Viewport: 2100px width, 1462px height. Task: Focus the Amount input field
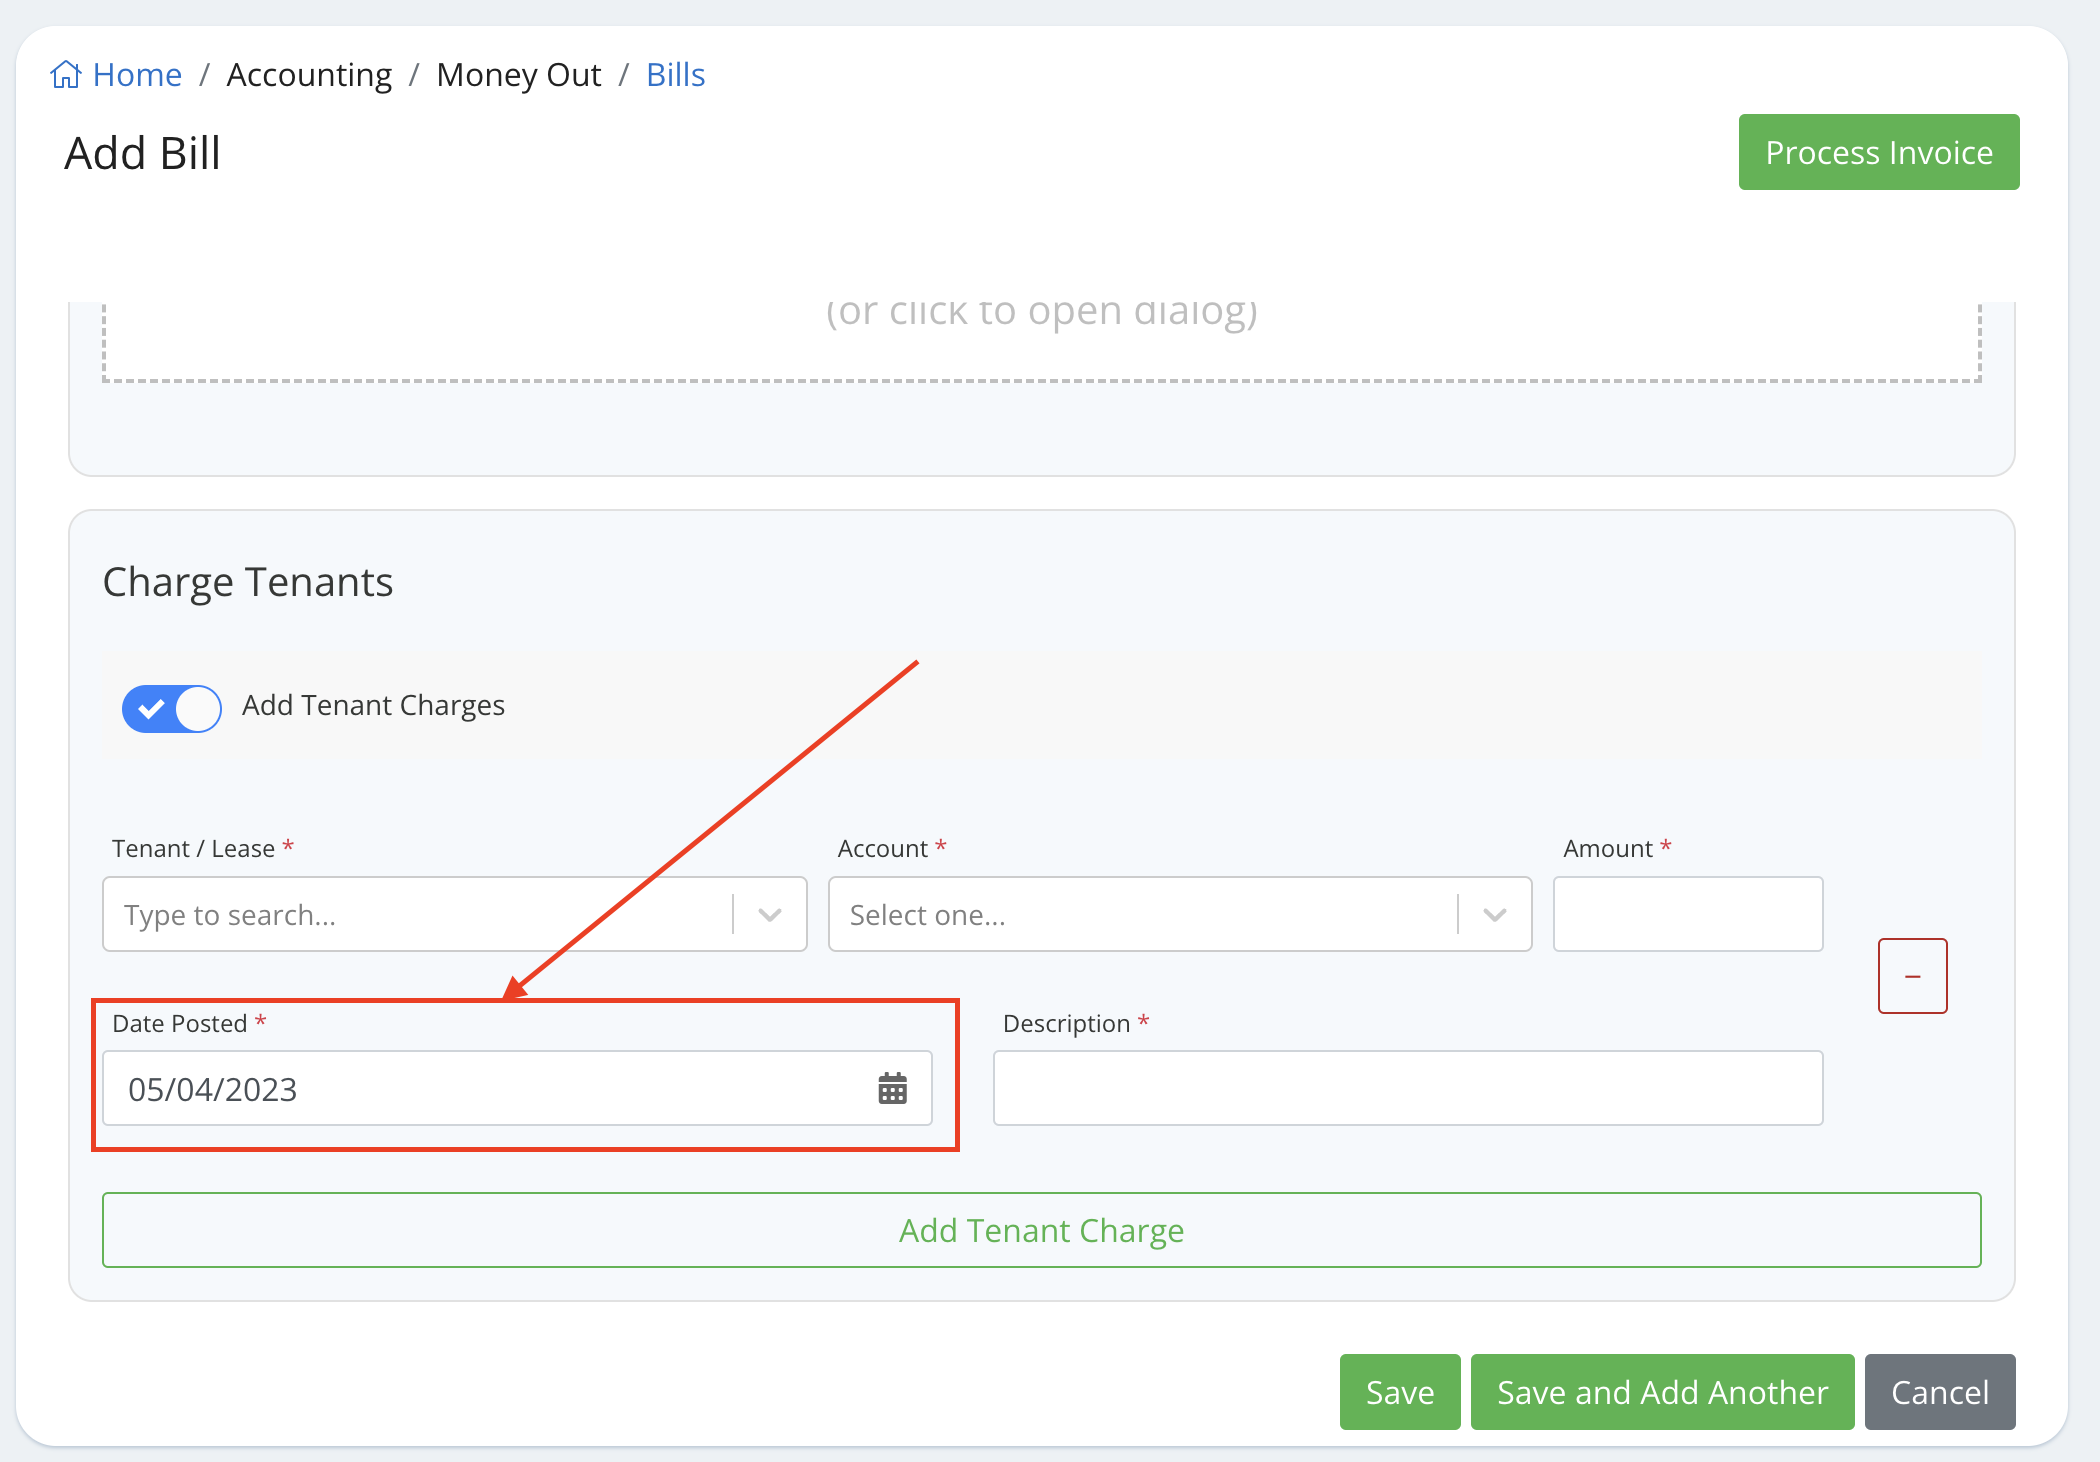pyautogui.click(x=1688, y=915)
